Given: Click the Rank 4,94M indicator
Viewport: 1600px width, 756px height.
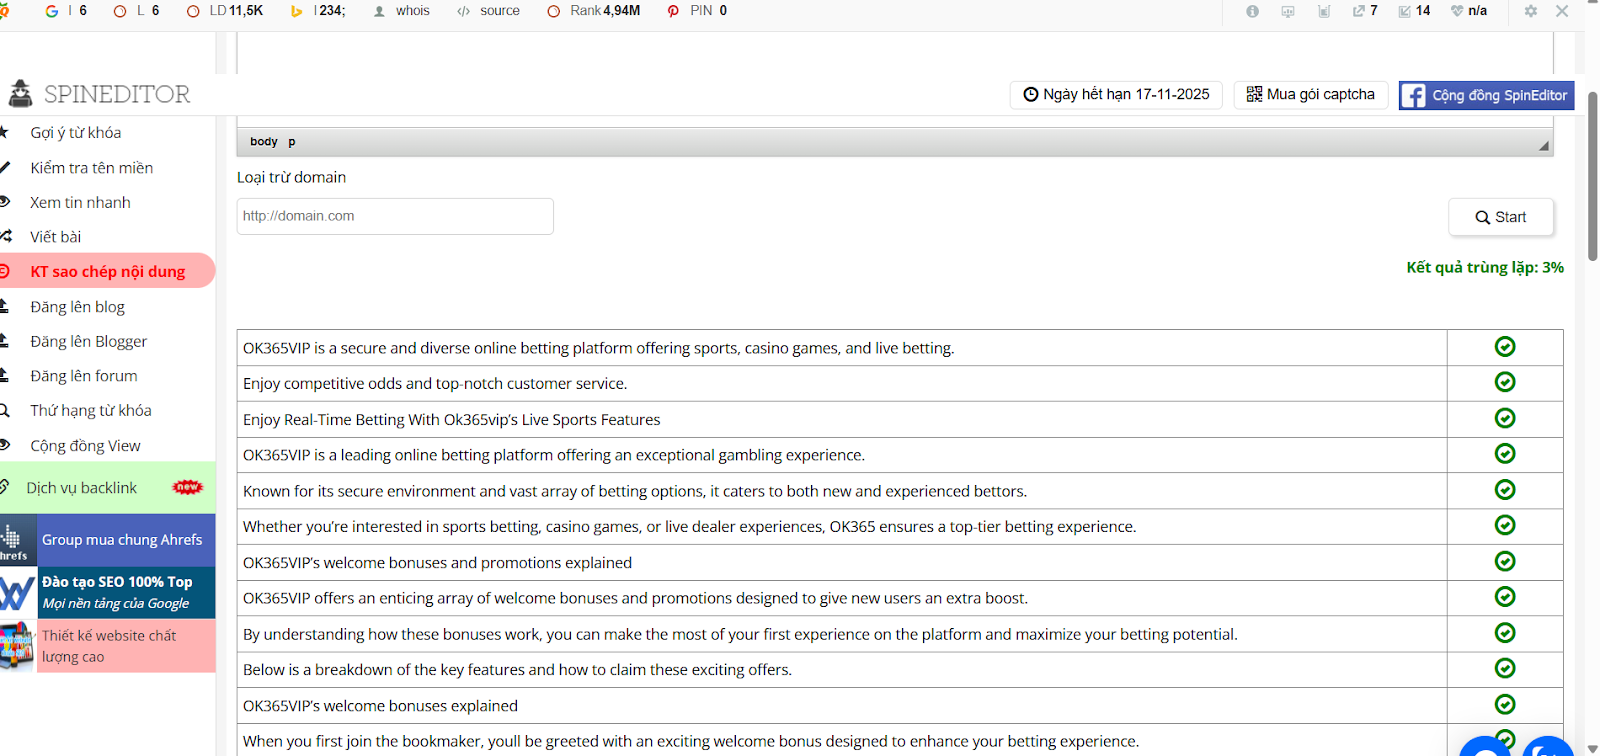Looking at the screenshot, I should tap(594, 11).
